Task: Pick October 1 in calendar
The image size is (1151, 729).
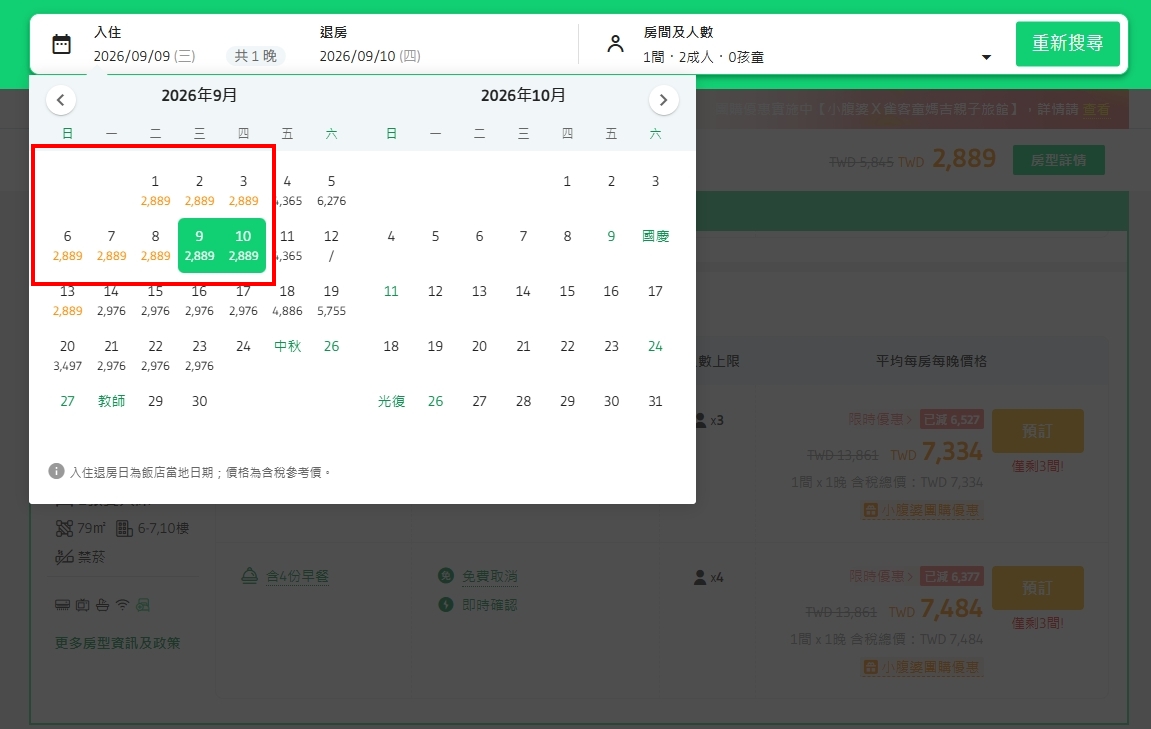Action: [567, 181]
